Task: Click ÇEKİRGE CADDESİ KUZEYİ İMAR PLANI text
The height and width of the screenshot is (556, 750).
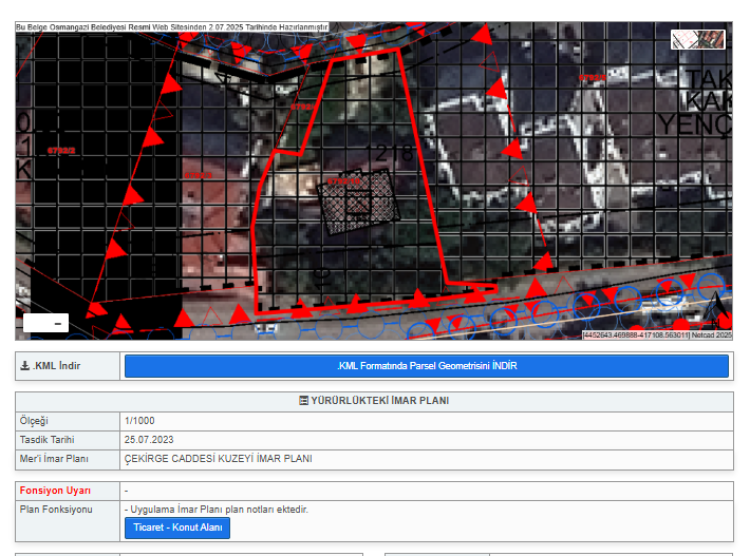Action: point(218,459)
